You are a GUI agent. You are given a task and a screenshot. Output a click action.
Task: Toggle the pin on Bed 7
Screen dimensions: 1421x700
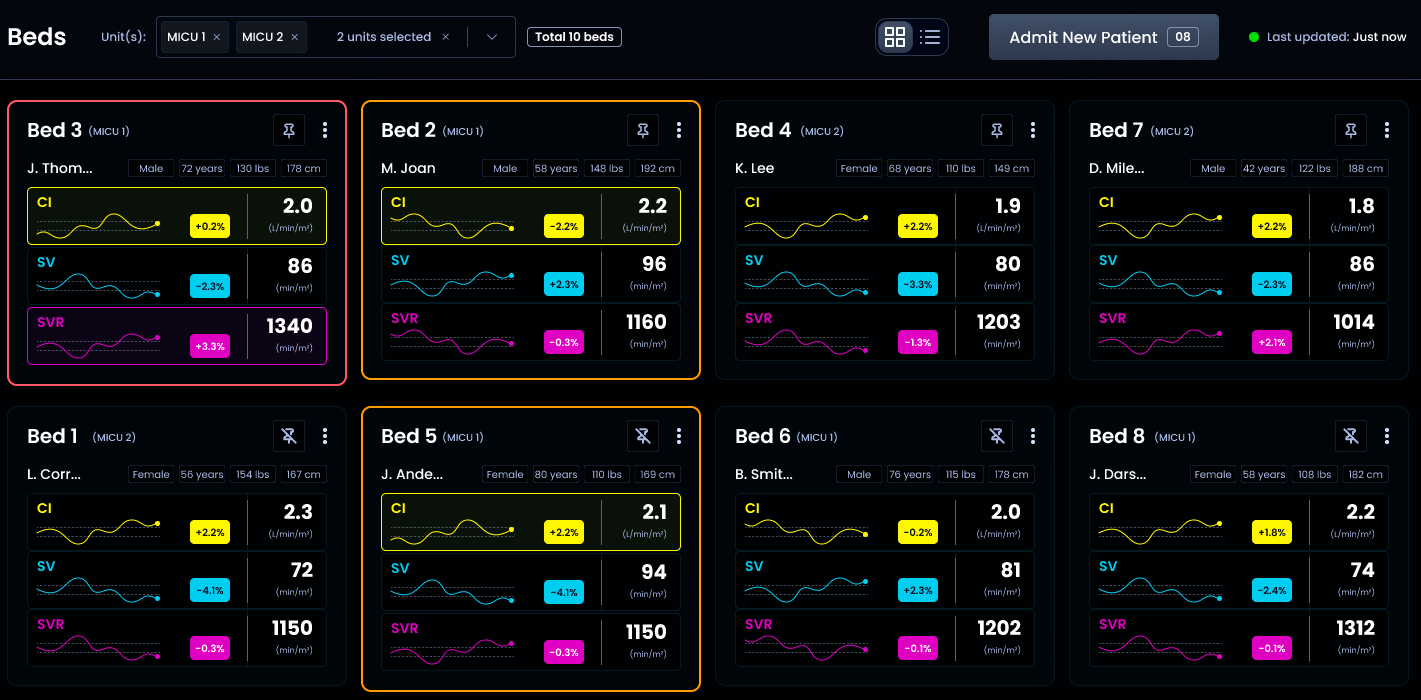pos(1351,130)
